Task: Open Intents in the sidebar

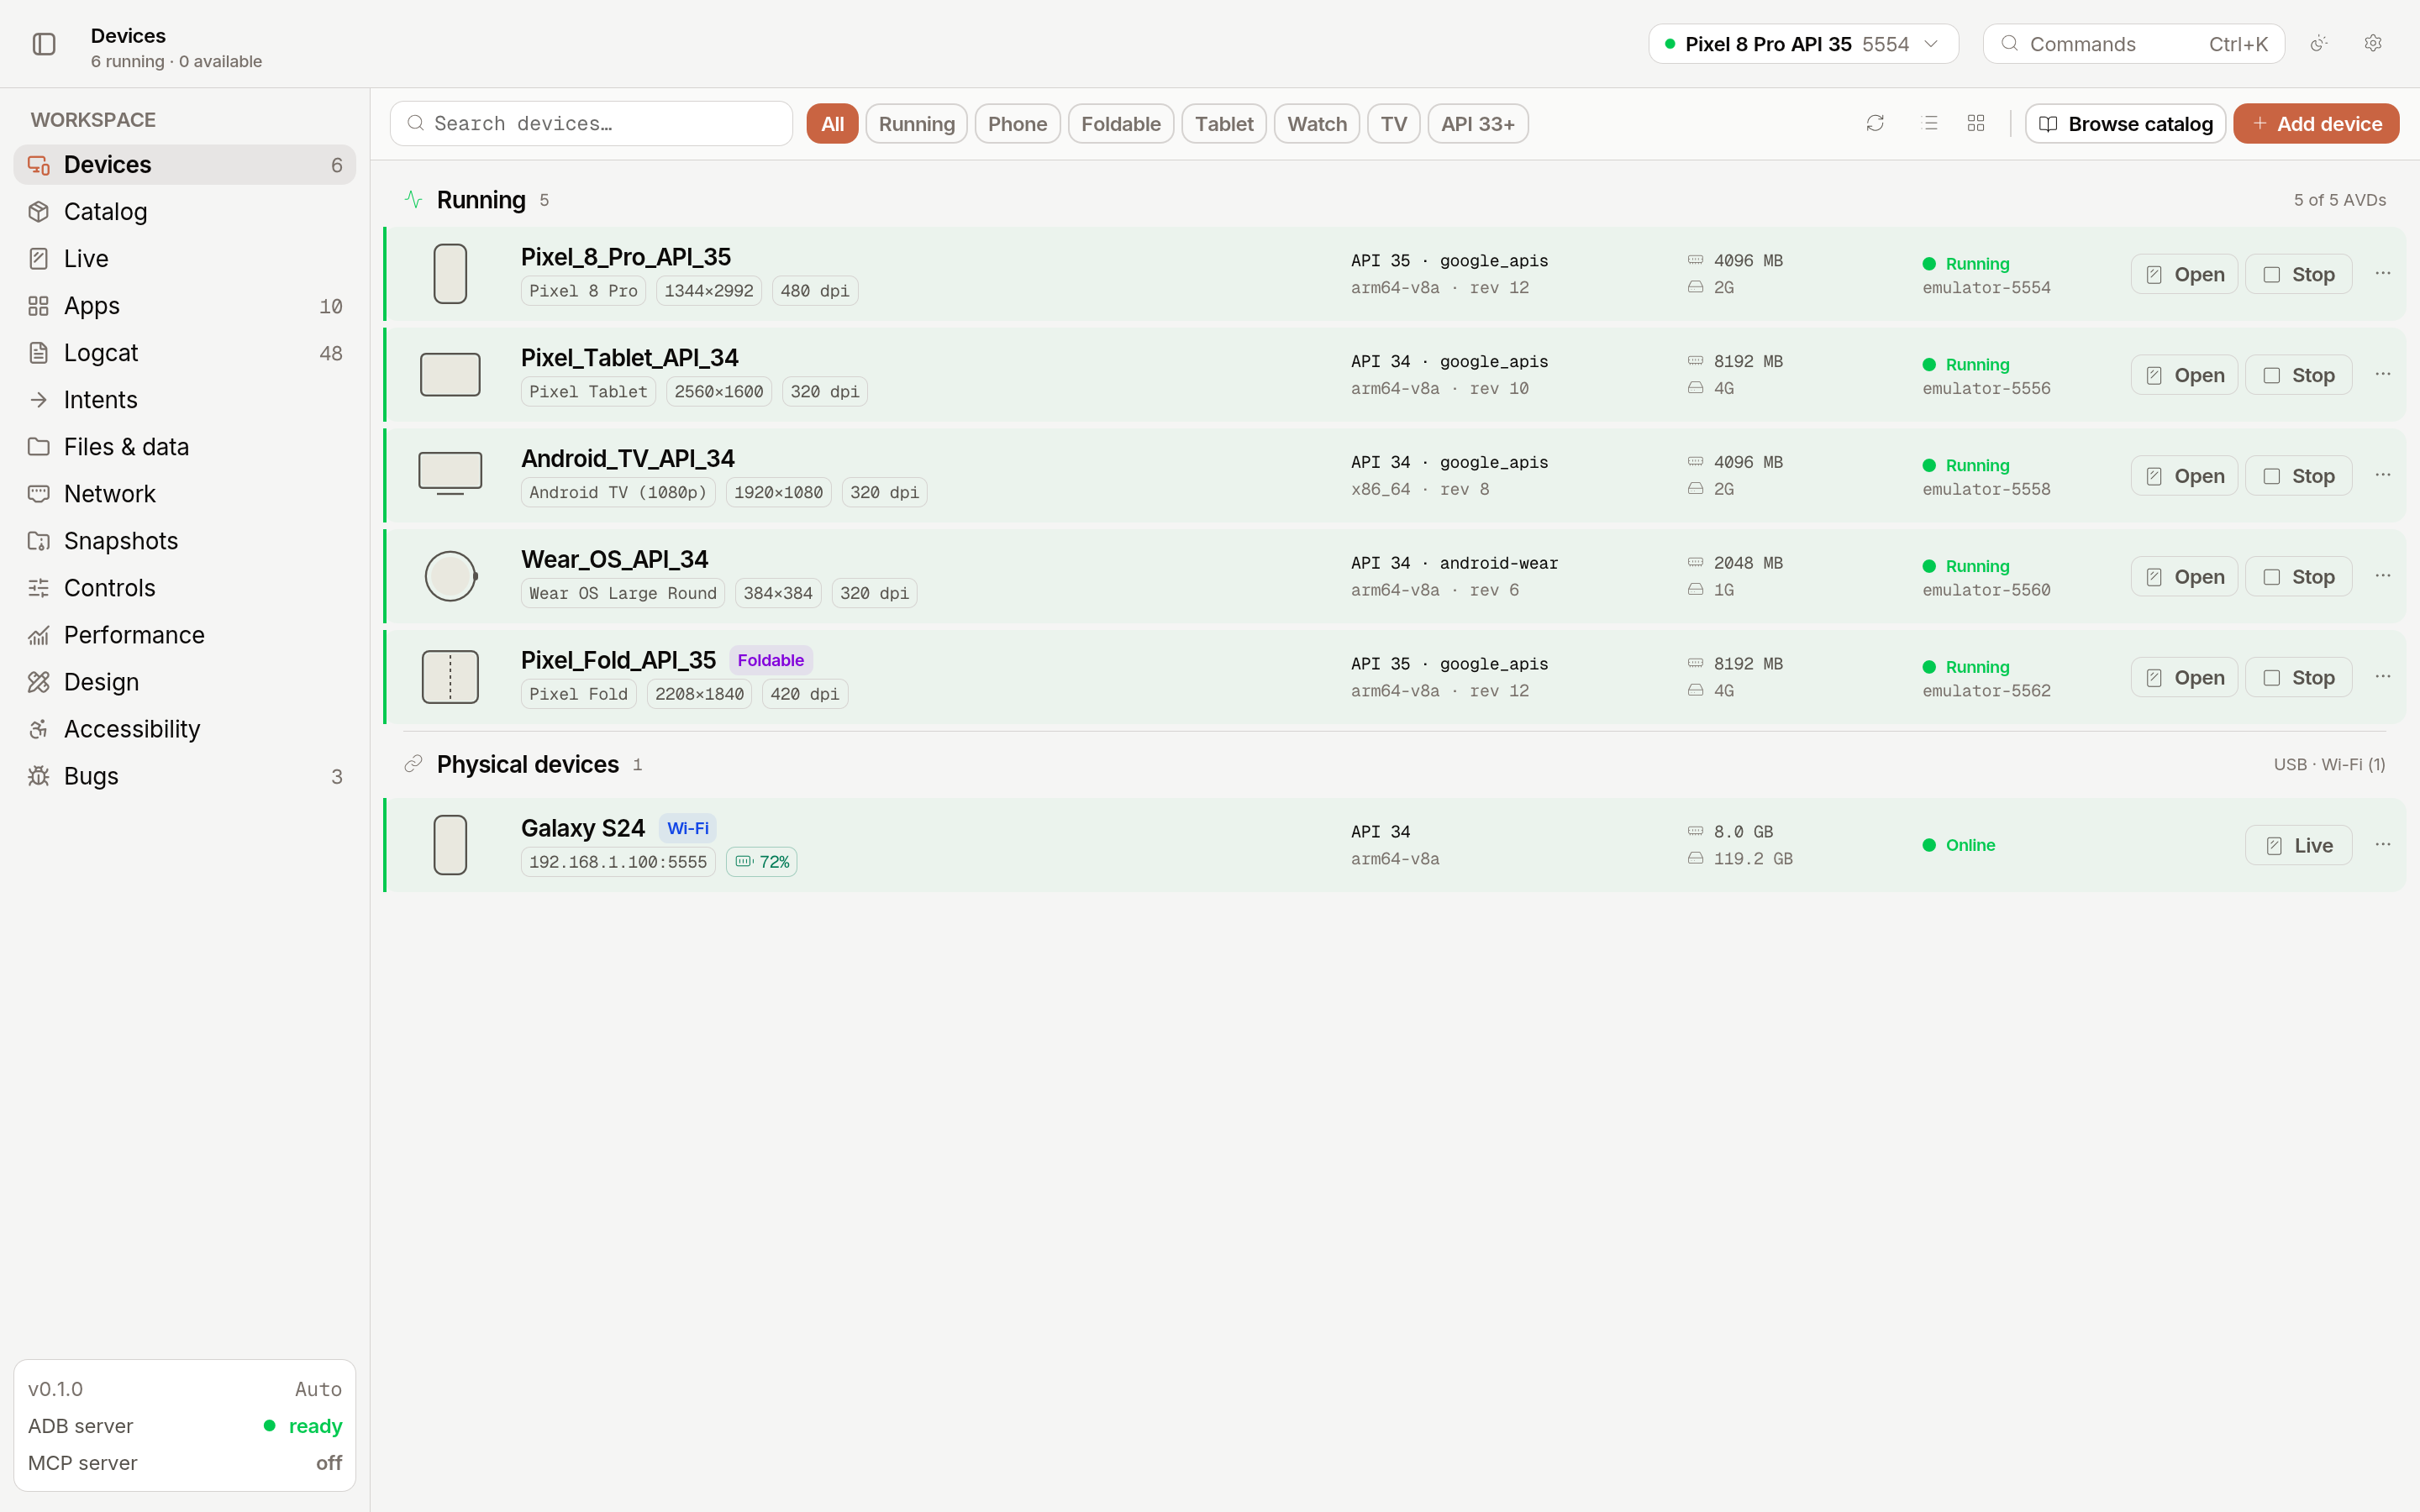Action: point(185,400)
